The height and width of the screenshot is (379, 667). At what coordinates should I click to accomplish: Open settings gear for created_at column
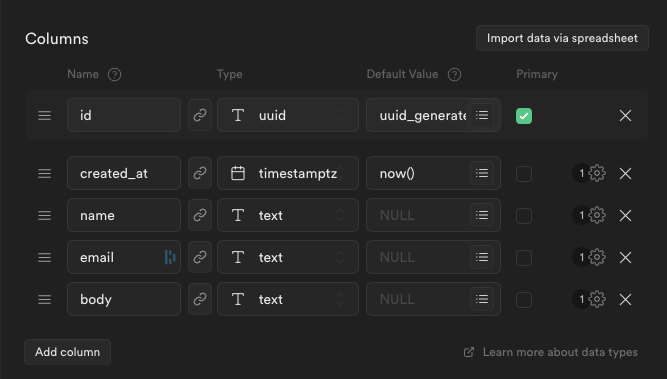click(597, 173)
